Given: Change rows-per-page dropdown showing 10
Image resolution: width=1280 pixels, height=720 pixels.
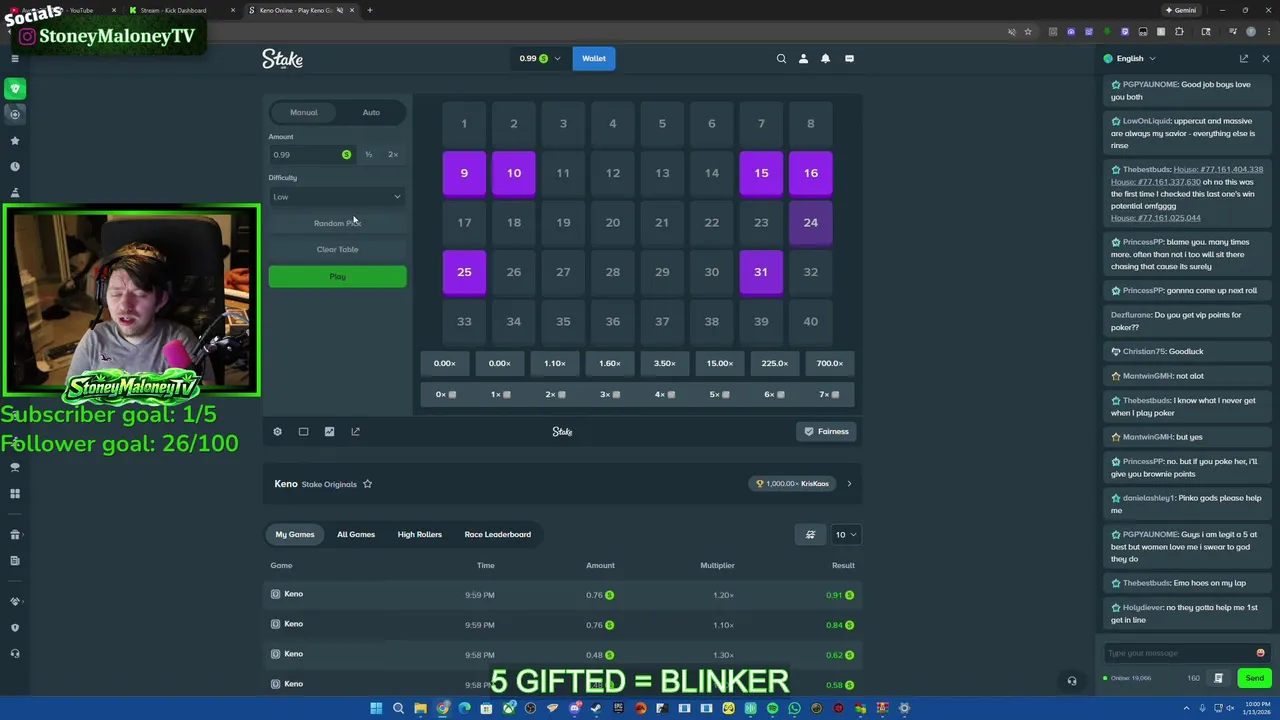Looking at the screenshot, I should (x=846, y=535).
